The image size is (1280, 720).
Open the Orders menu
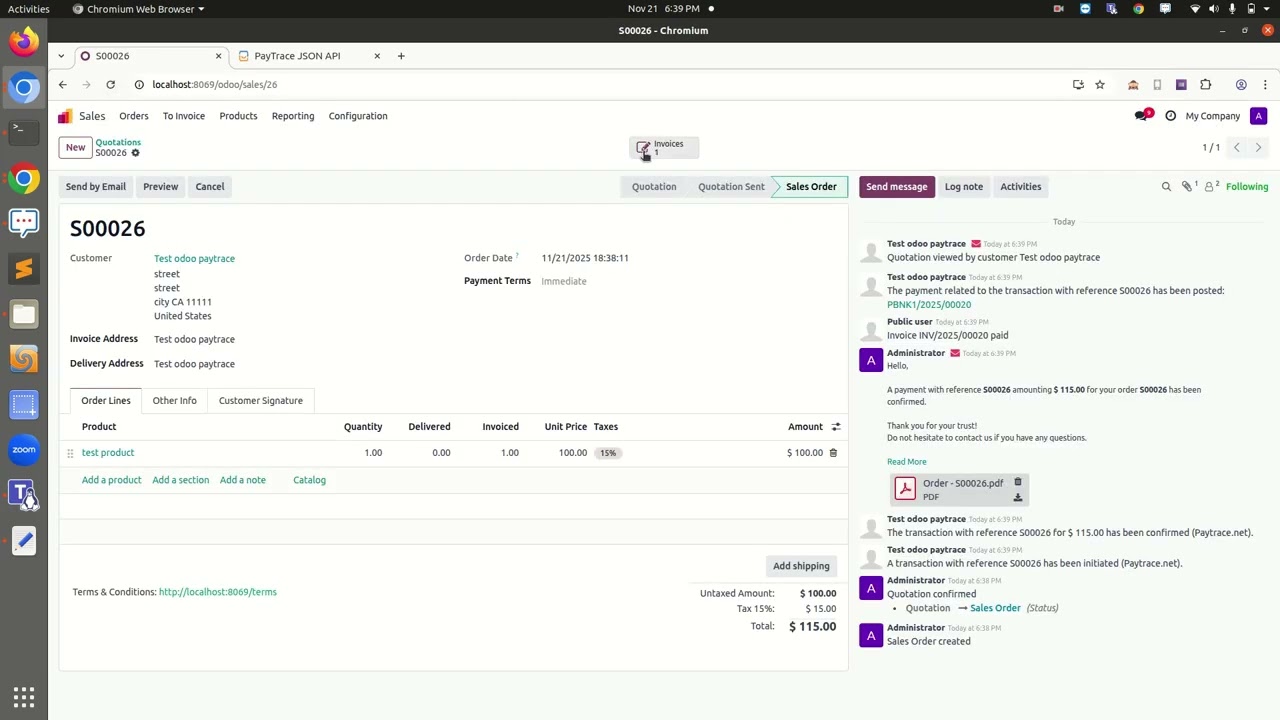[134, 116]
